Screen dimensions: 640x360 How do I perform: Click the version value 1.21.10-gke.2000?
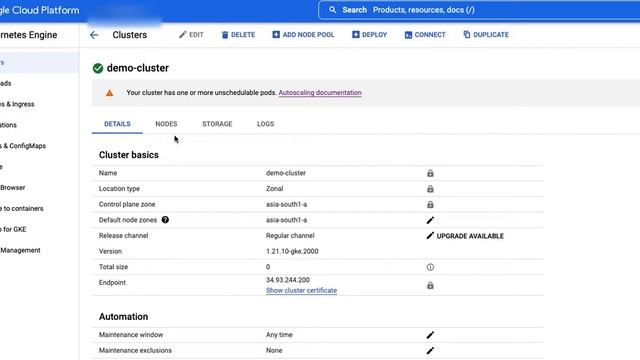click(x=292, y=251)
